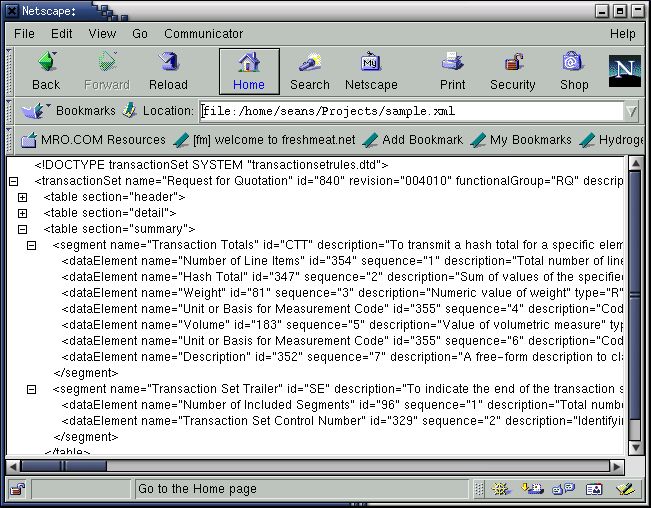Open the Hydrogen bookmark link

611,140
